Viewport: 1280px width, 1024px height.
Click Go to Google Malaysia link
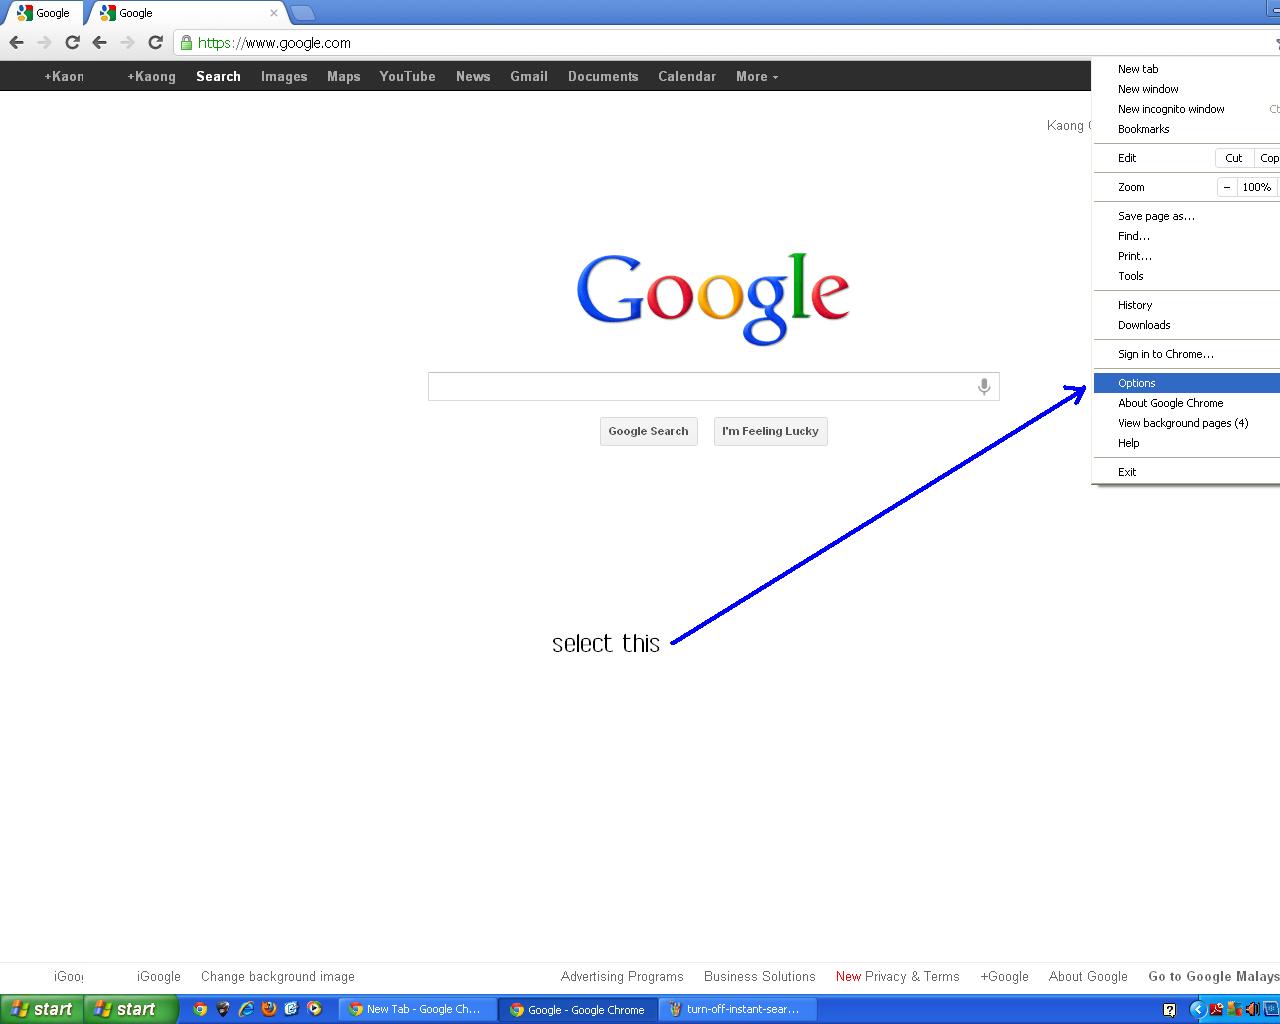(x=1214, y=977)
